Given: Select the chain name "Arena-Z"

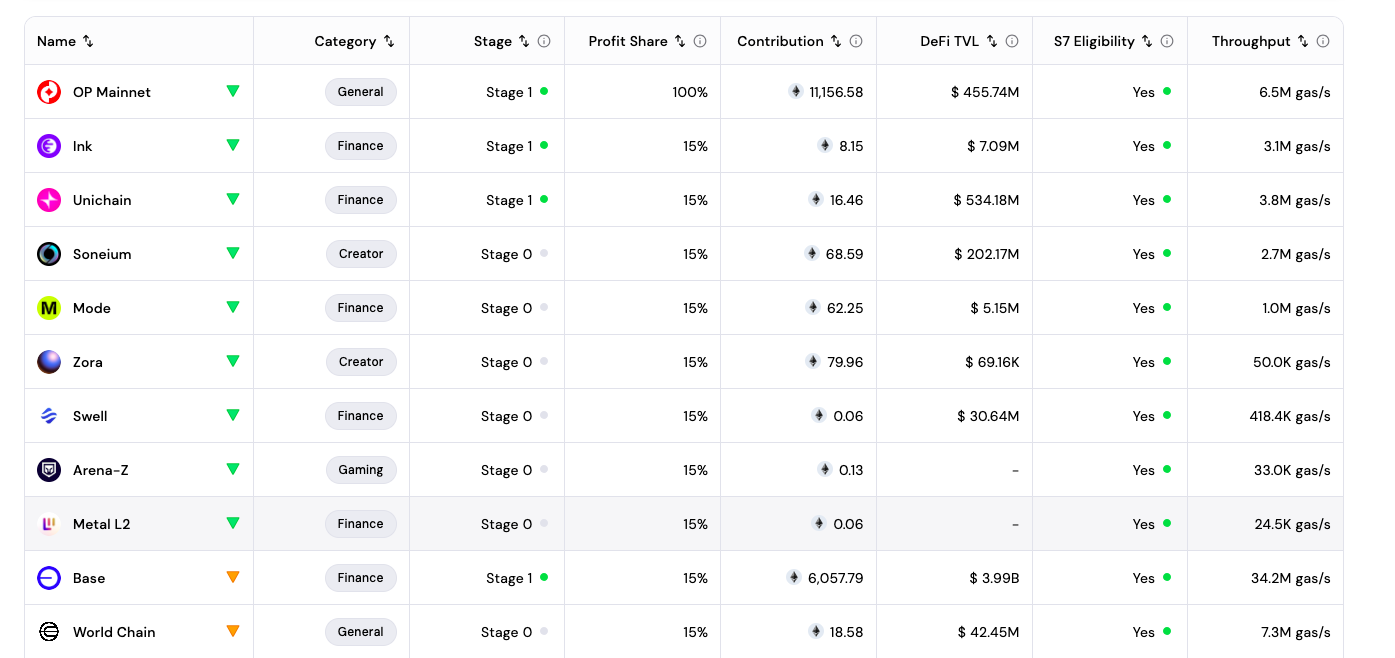Looking at the screenshot, I should click(x=101, y=470).
